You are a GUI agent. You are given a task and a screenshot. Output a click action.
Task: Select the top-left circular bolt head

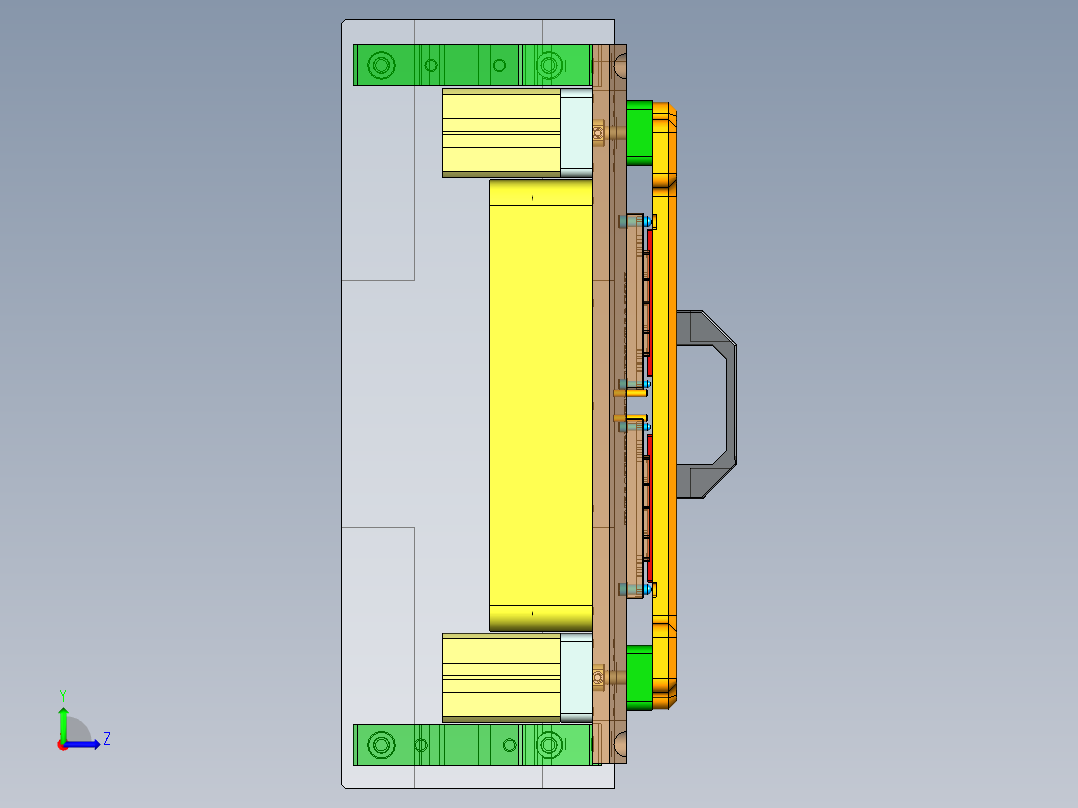pos(381,63)
